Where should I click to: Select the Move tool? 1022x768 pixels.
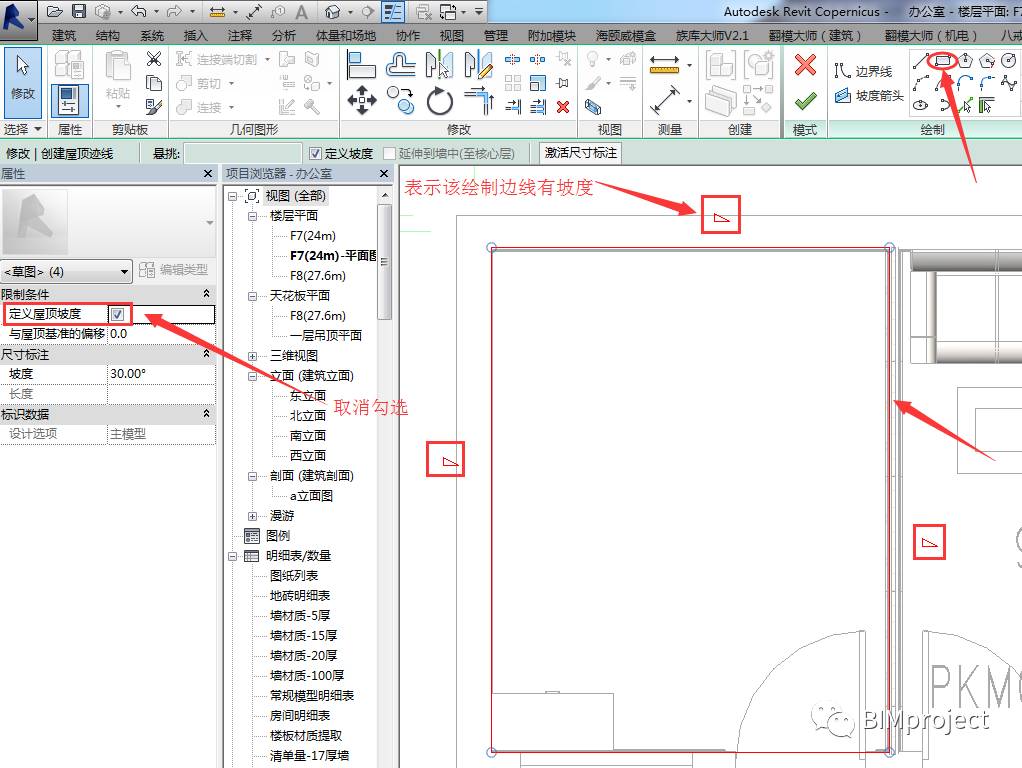tap(362, 101)
